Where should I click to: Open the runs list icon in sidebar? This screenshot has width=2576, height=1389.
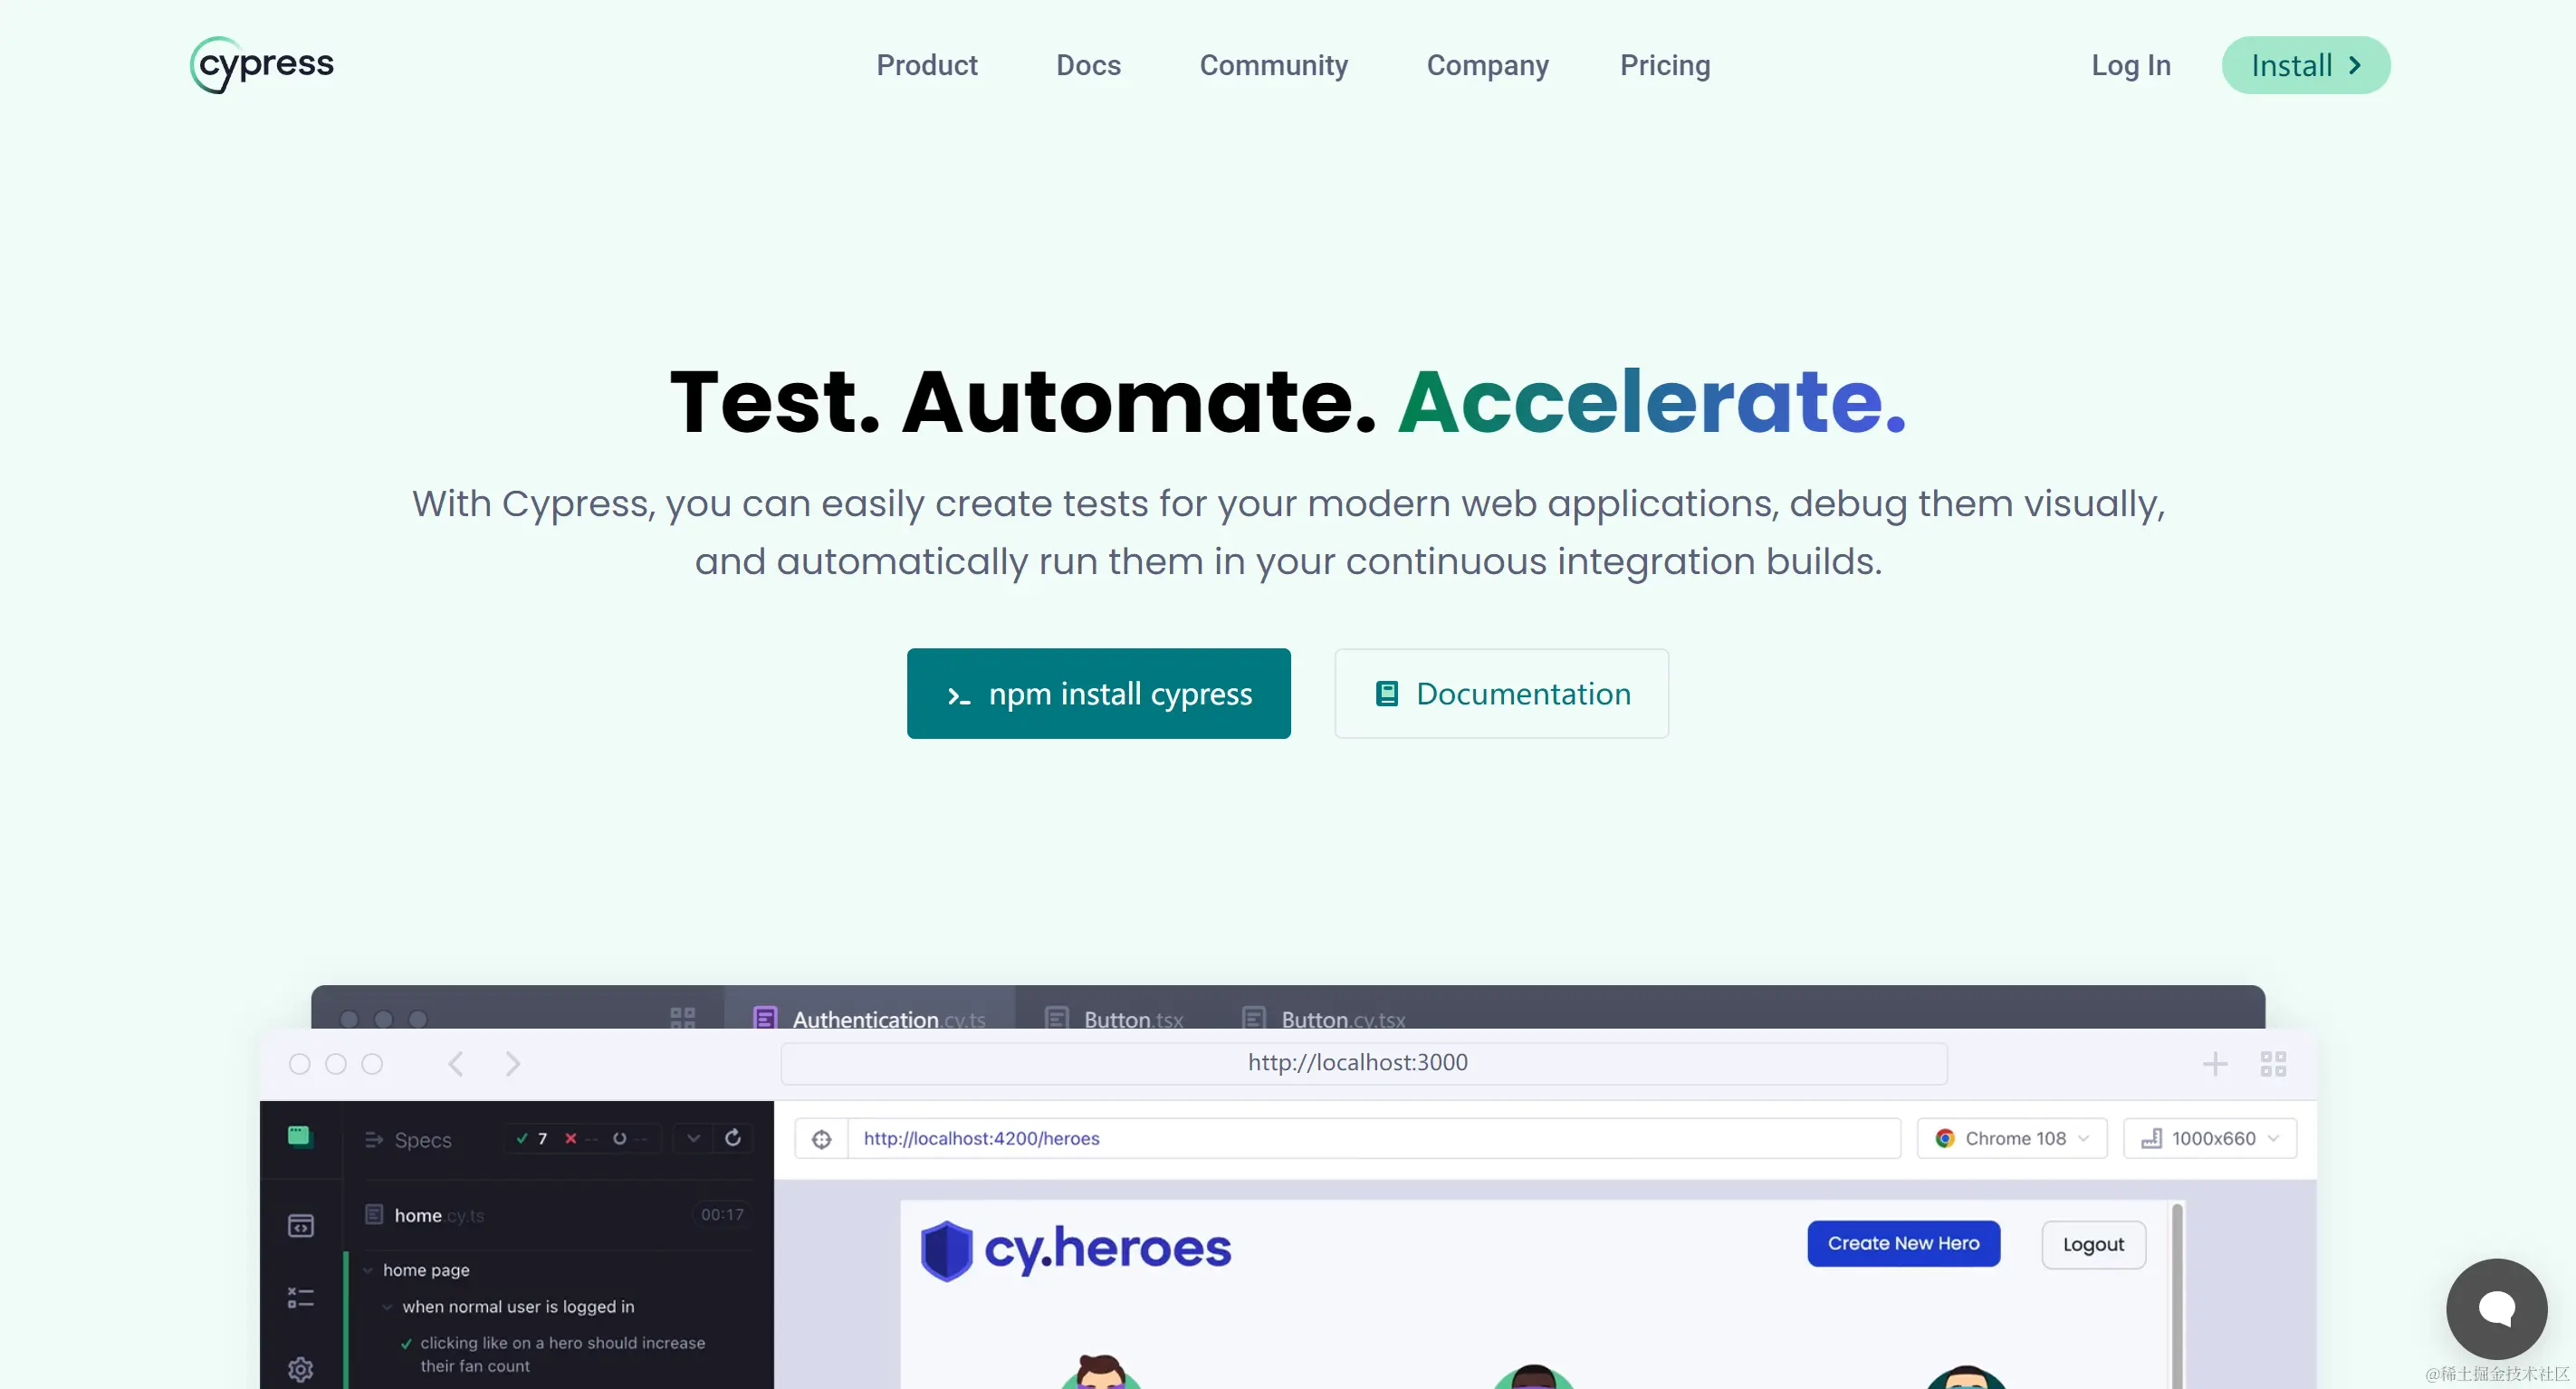tap(300, 1298)
